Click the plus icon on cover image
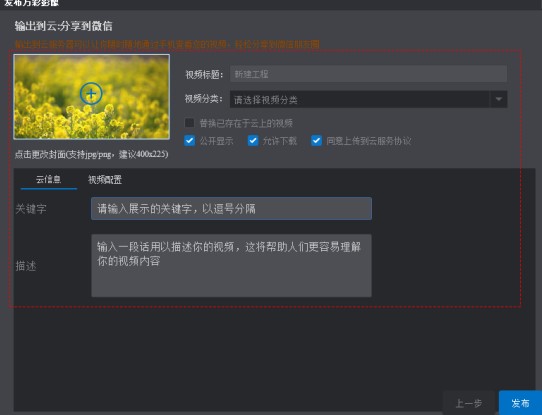This screenshot has height=415, width=542. click(91, 94)
